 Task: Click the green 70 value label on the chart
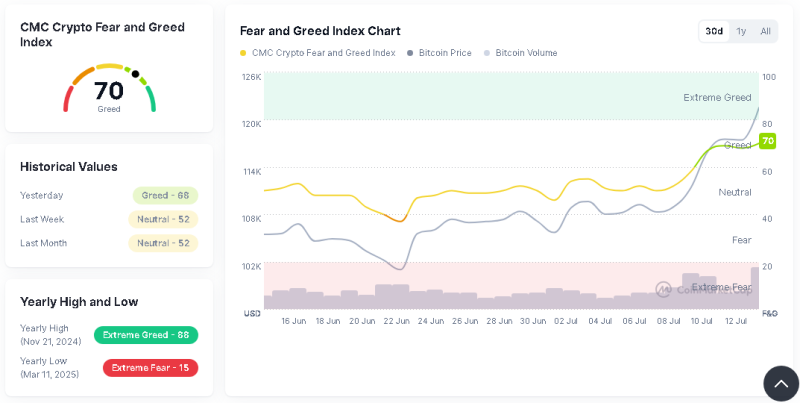point(767,141)
